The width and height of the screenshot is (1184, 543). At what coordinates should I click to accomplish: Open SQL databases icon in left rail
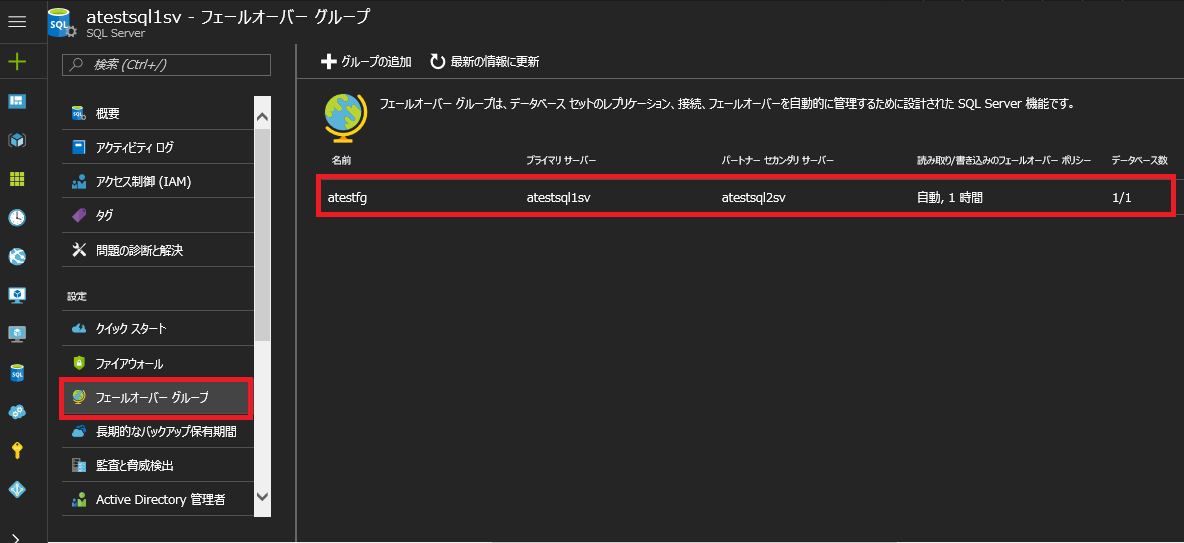tap(17, 373)
